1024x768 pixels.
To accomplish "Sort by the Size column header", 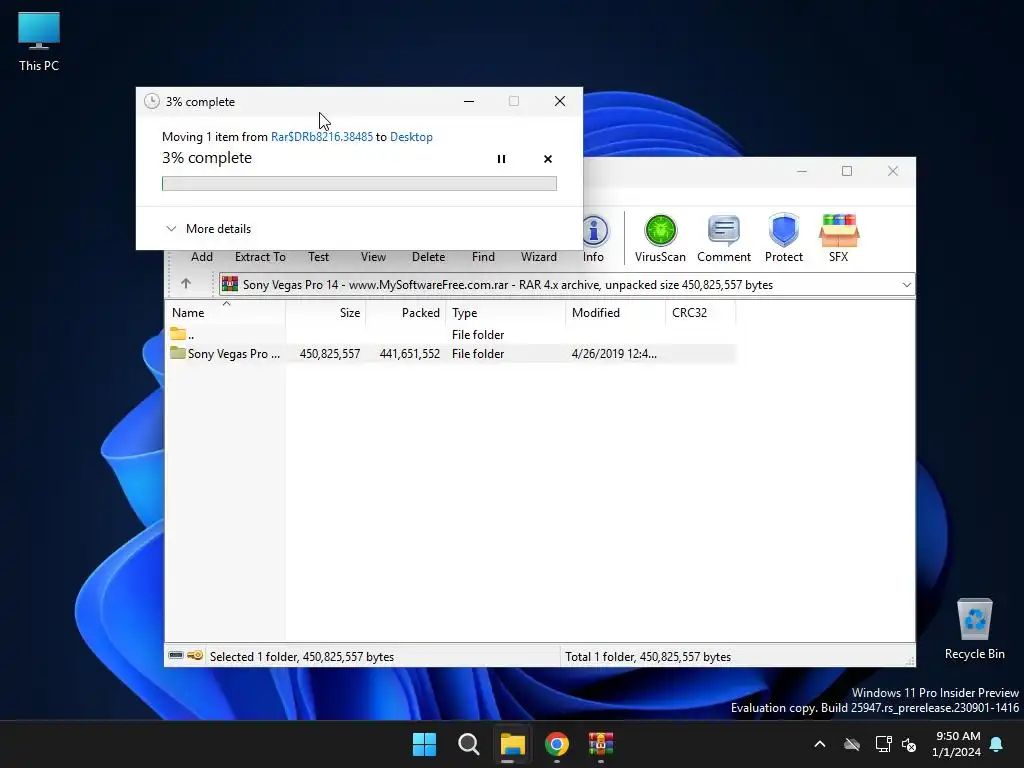I will [325, 313].
